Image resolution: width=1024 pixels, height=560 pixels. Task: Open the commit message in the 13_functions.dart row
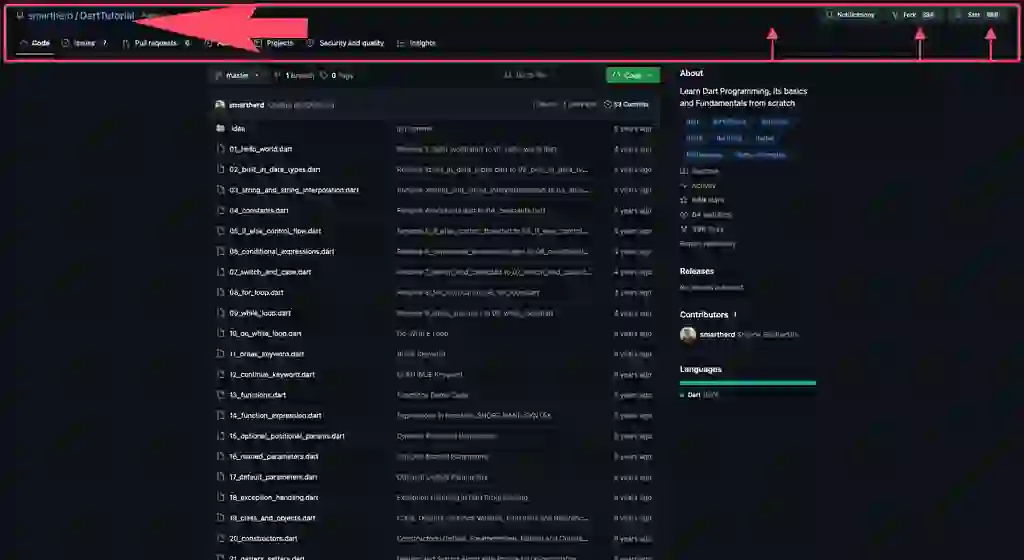click(x=432, y=395)
